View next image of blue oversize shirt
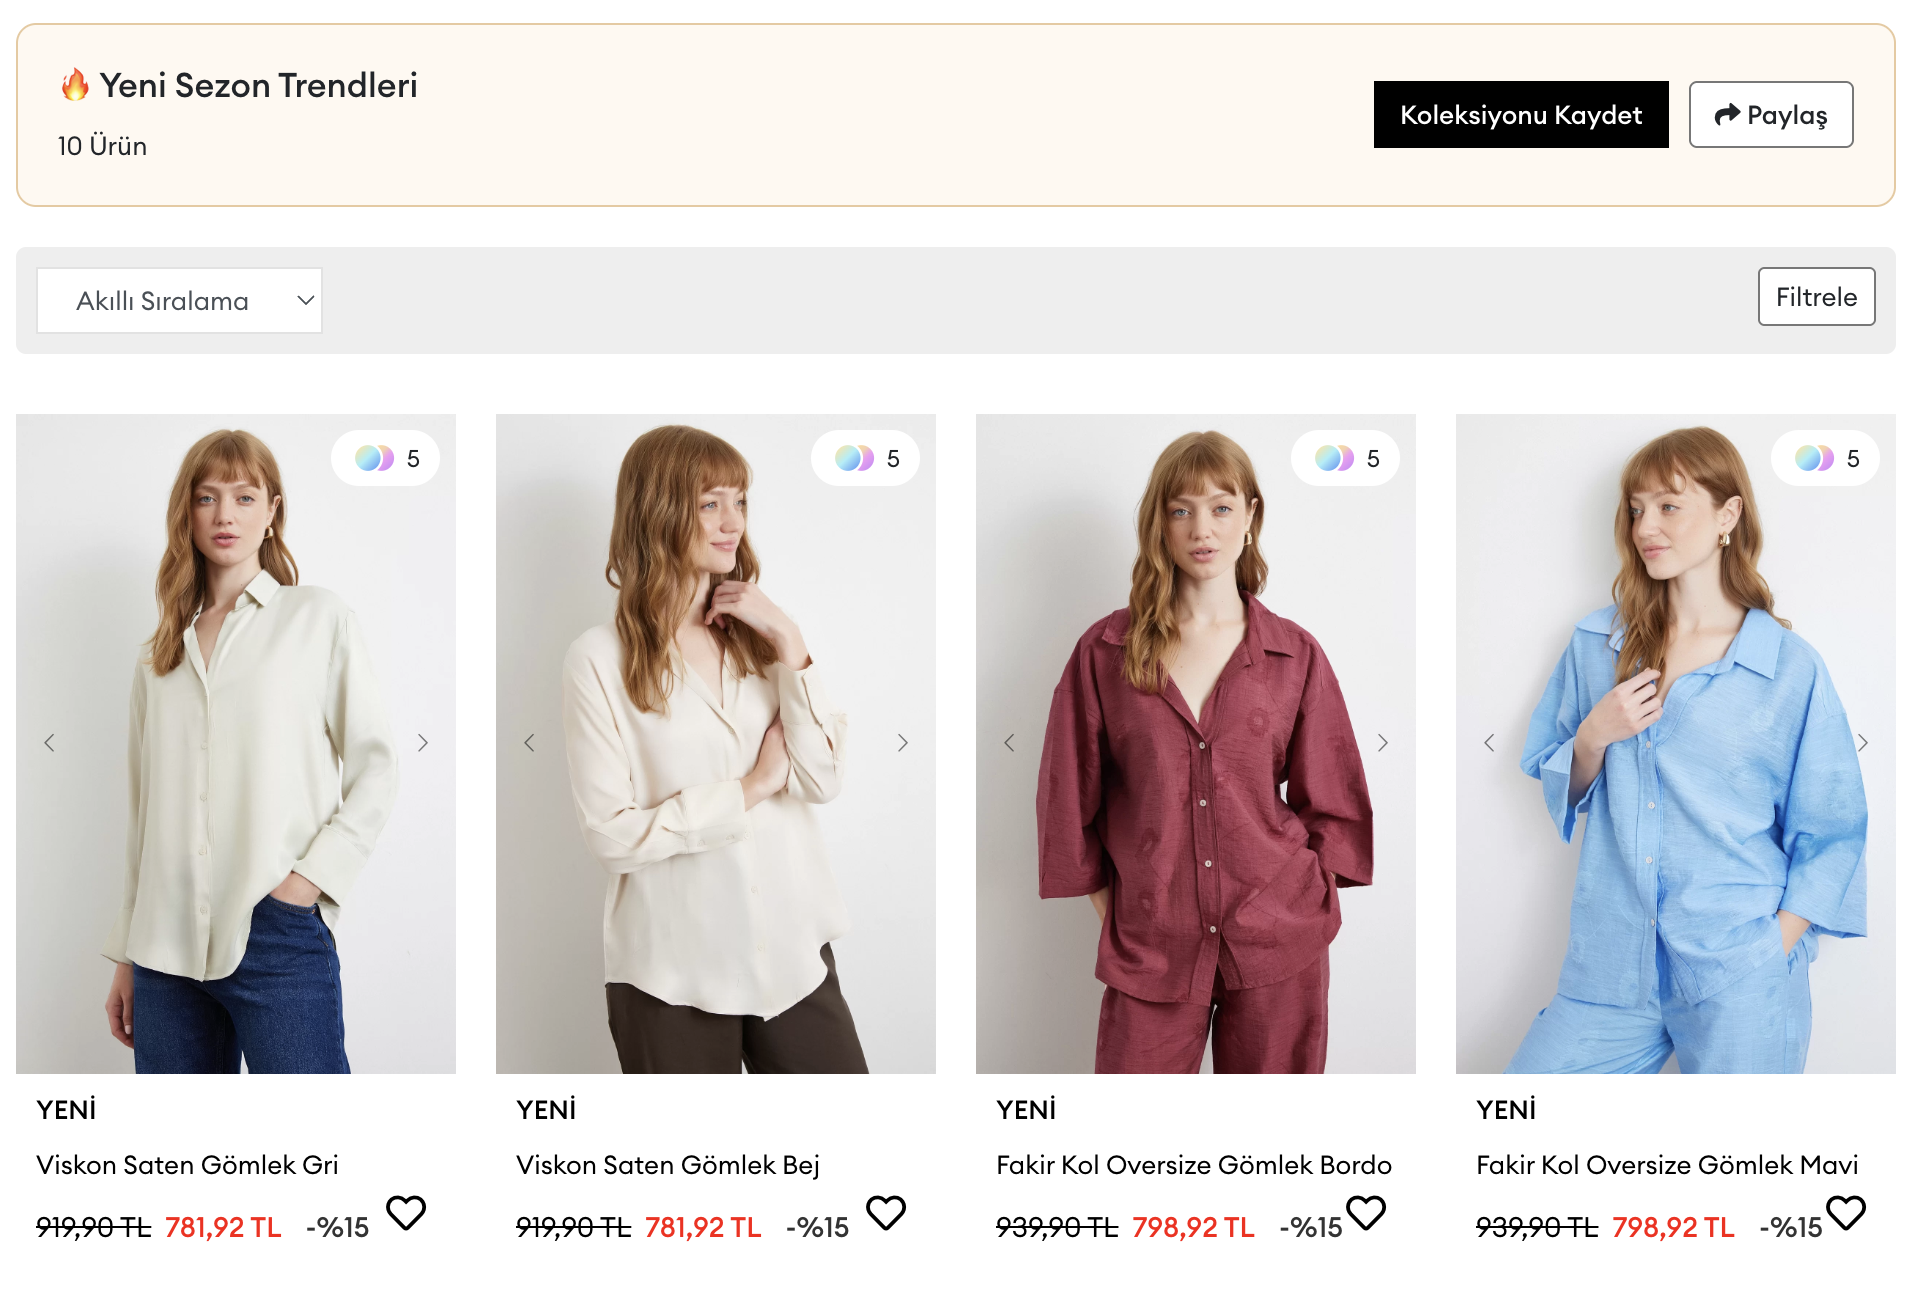This screenshot has width=1916, height=1290. [1863, 743]
